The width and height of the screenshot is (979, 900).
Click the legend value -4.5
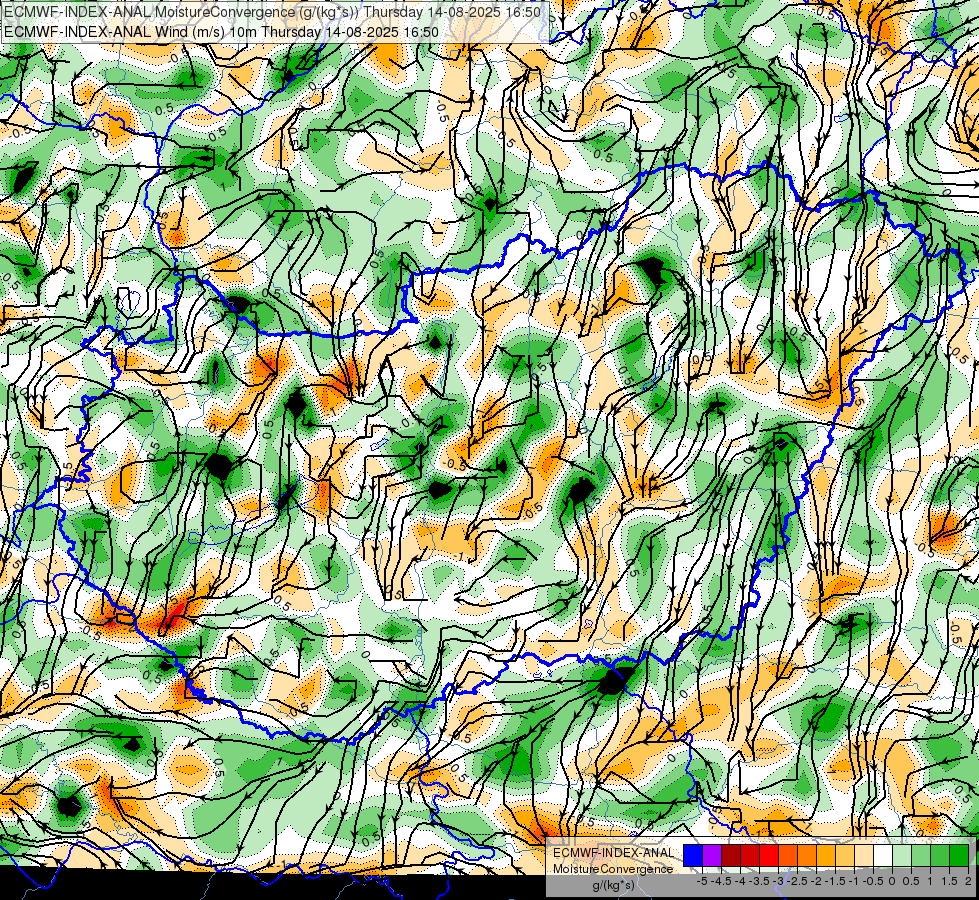pyautogui.click(x=721, y=881)
